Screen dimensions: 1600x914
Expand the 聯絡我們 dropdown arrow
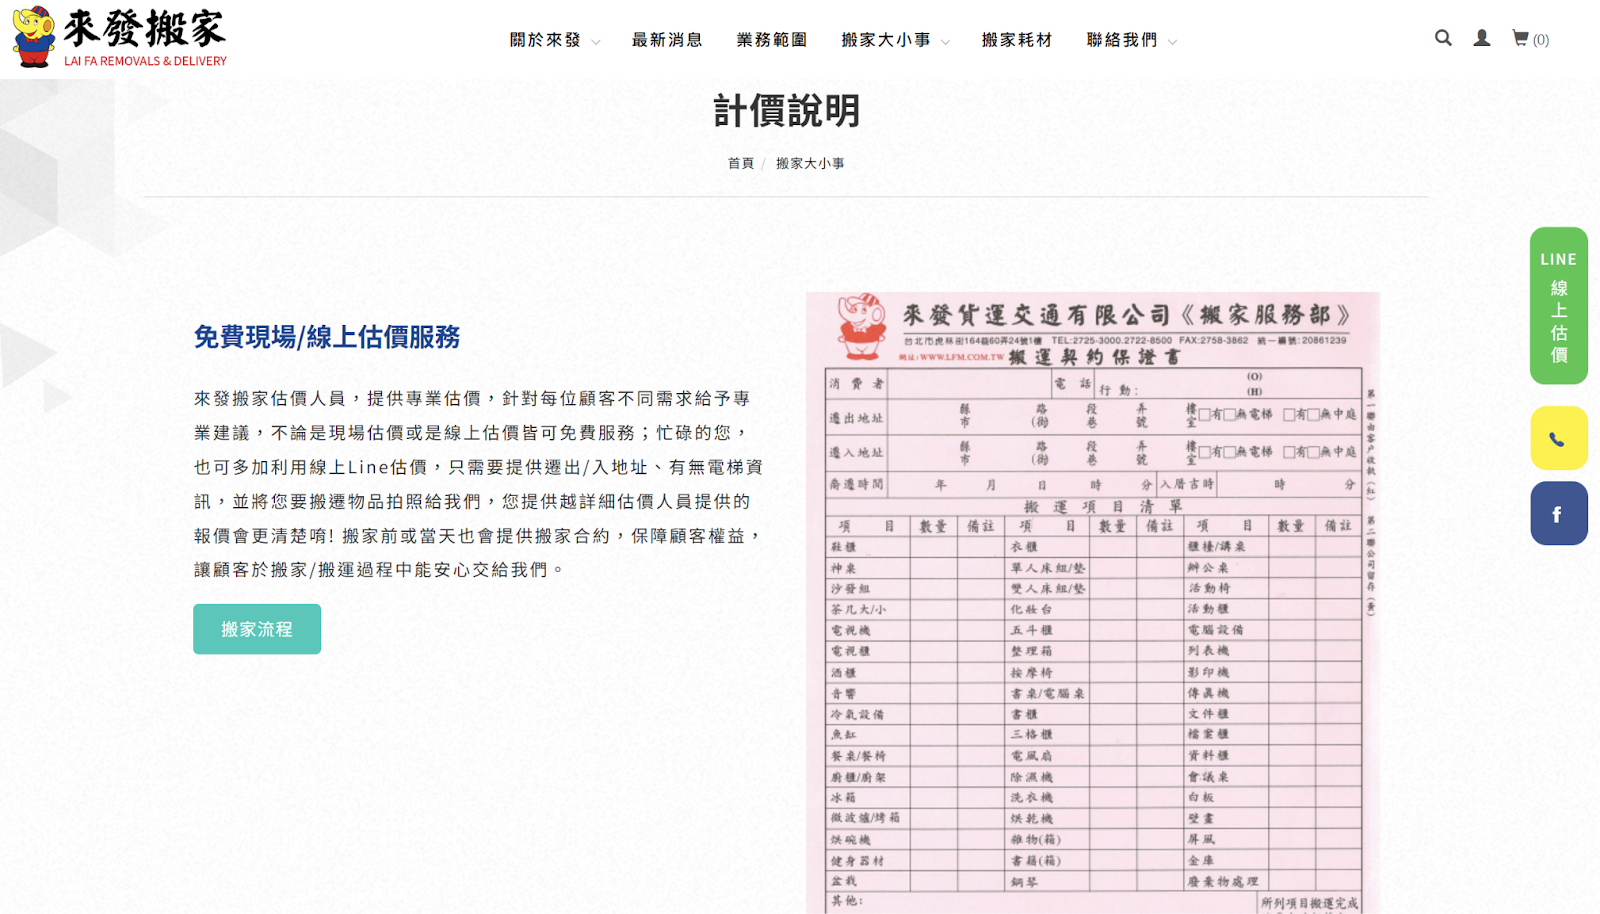(1172, 42)
